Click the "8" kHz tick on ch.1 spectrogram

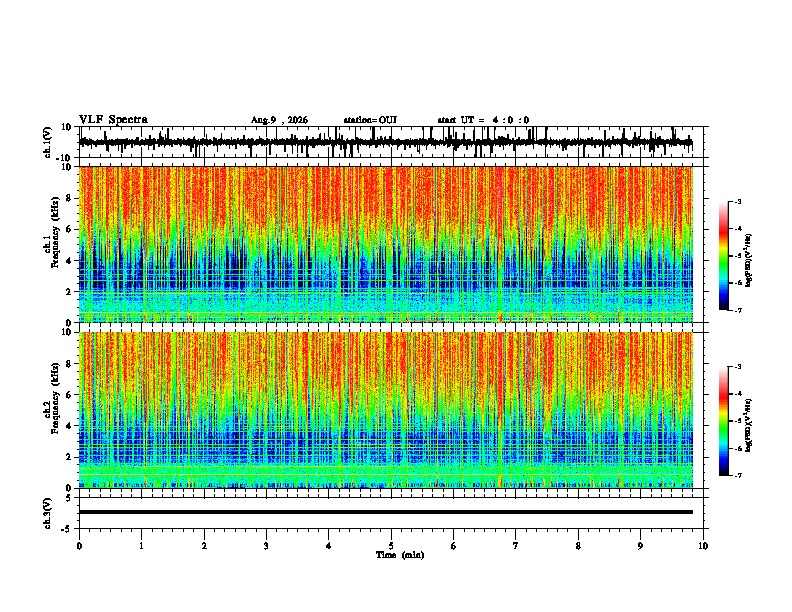[70, 198]
